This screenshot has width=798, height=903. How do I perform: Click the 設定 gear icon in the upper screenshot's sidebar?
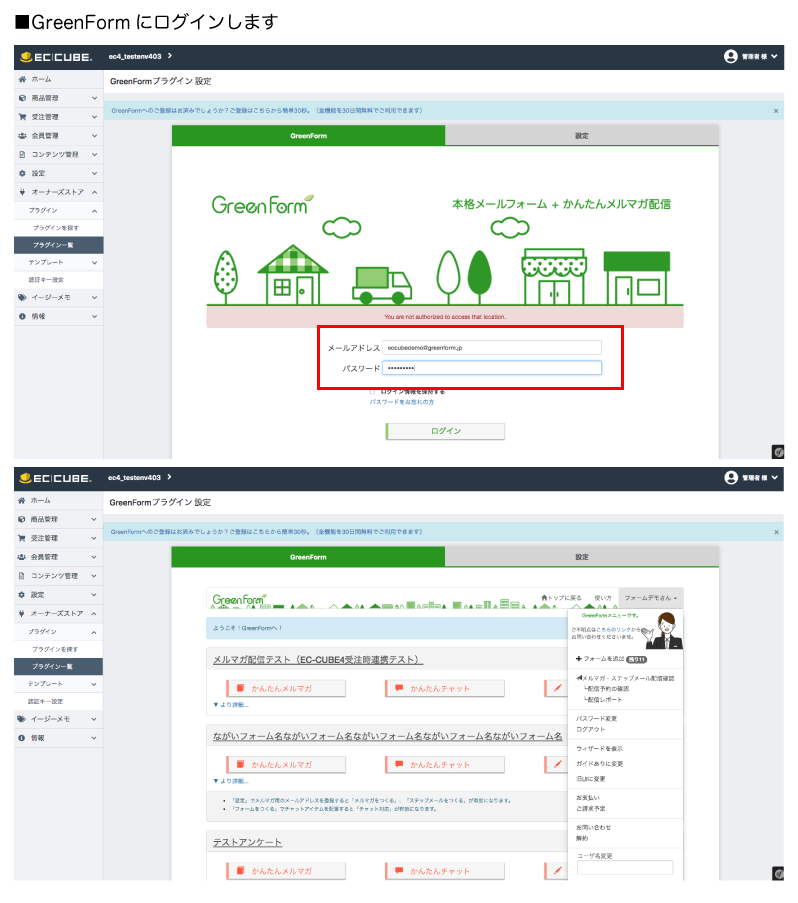coord(22,173)
